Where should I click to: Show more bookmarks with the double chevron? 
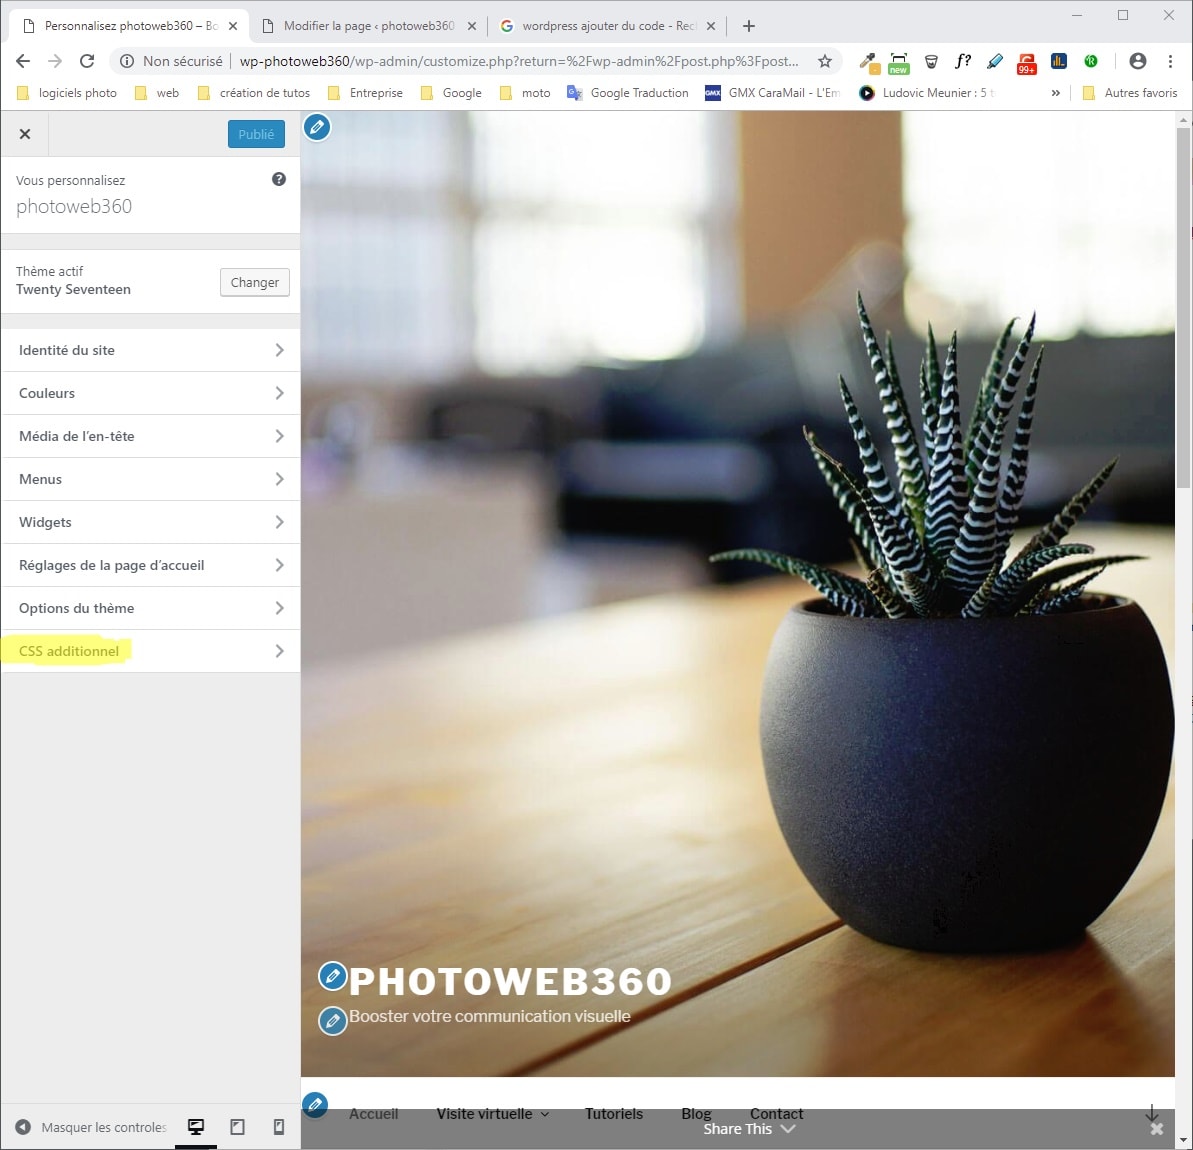[1055, 93]
